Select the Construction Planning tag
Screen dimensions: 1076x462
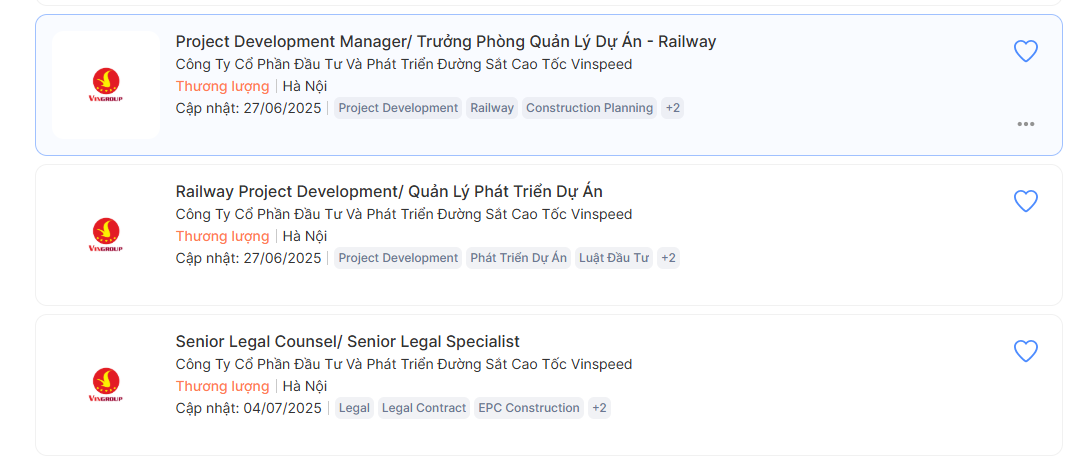tap(589, 108)
